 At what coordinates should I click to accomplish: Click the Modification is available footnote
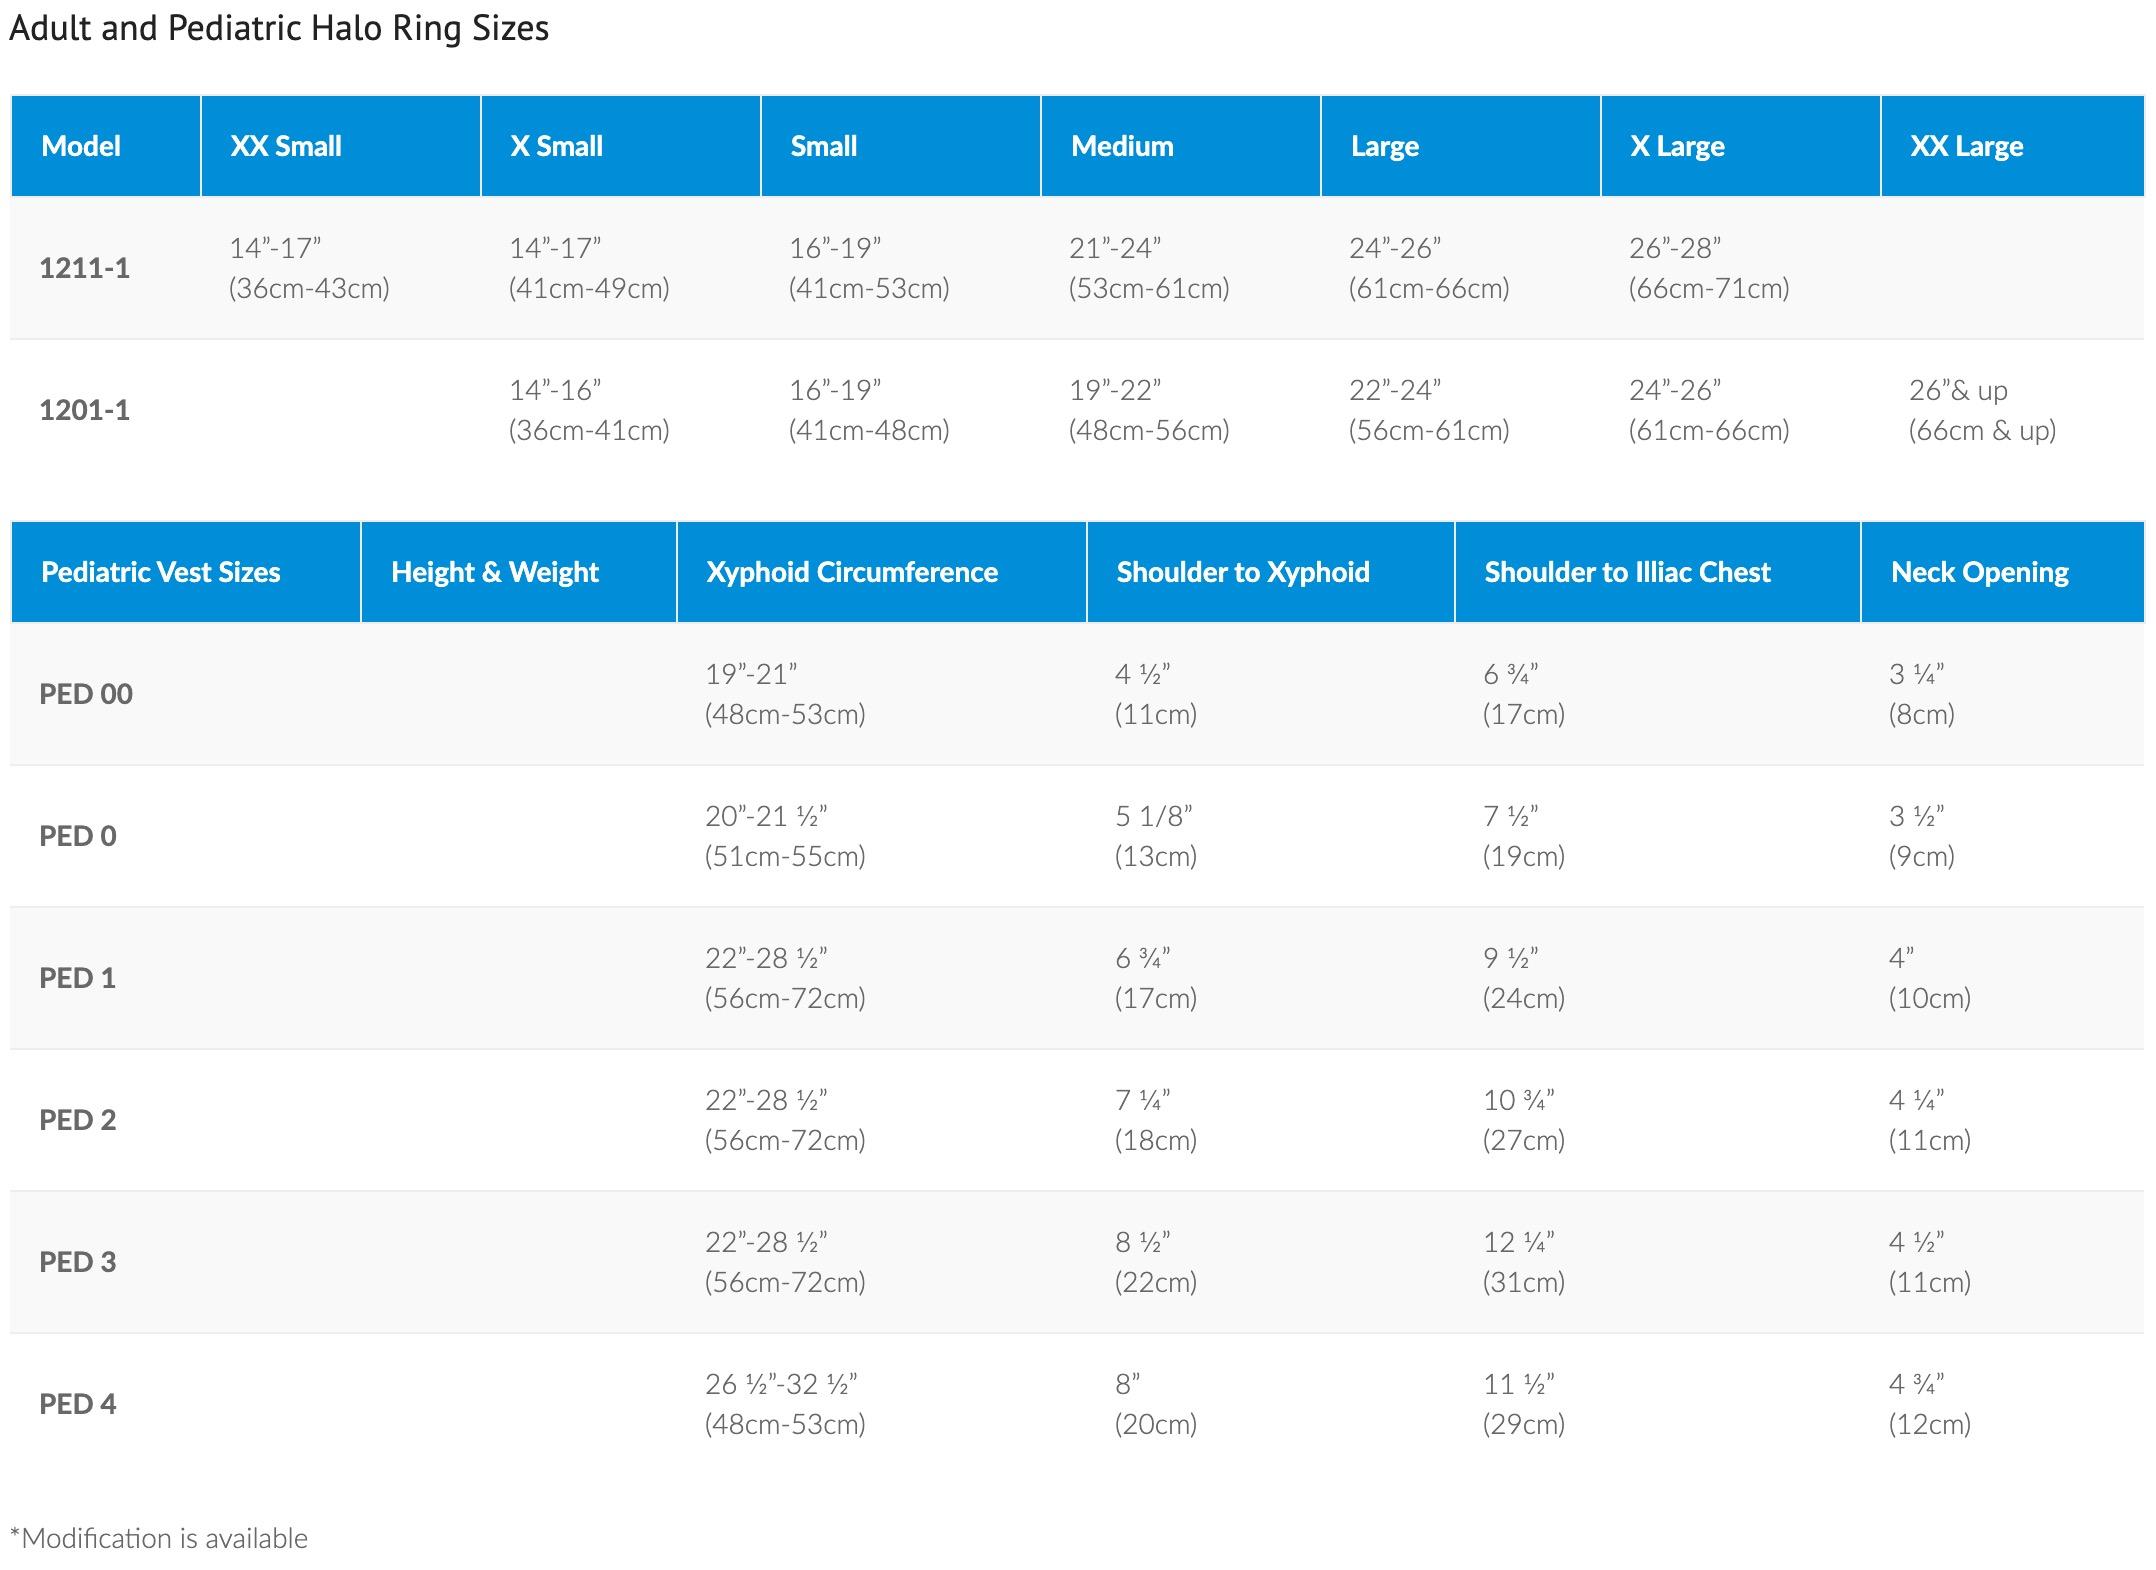coord(159,1538)
